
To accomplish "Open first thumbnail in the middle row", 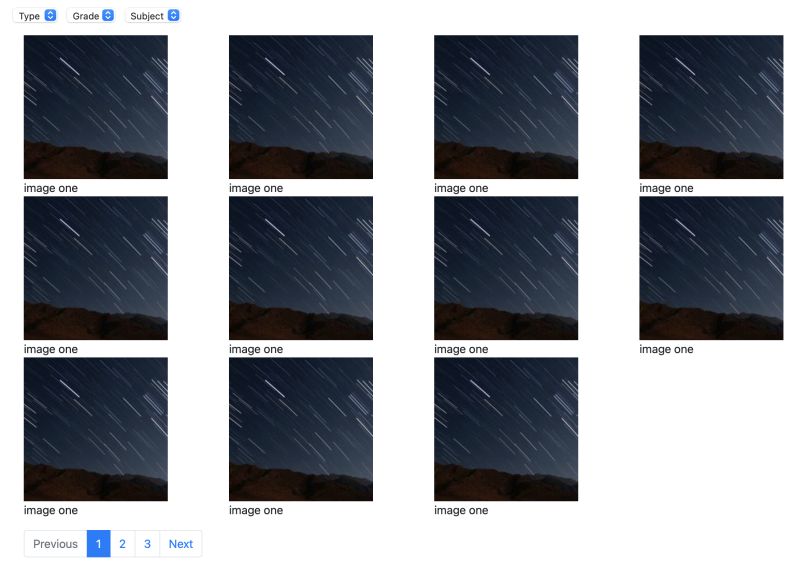I will (x=96, y=268).
